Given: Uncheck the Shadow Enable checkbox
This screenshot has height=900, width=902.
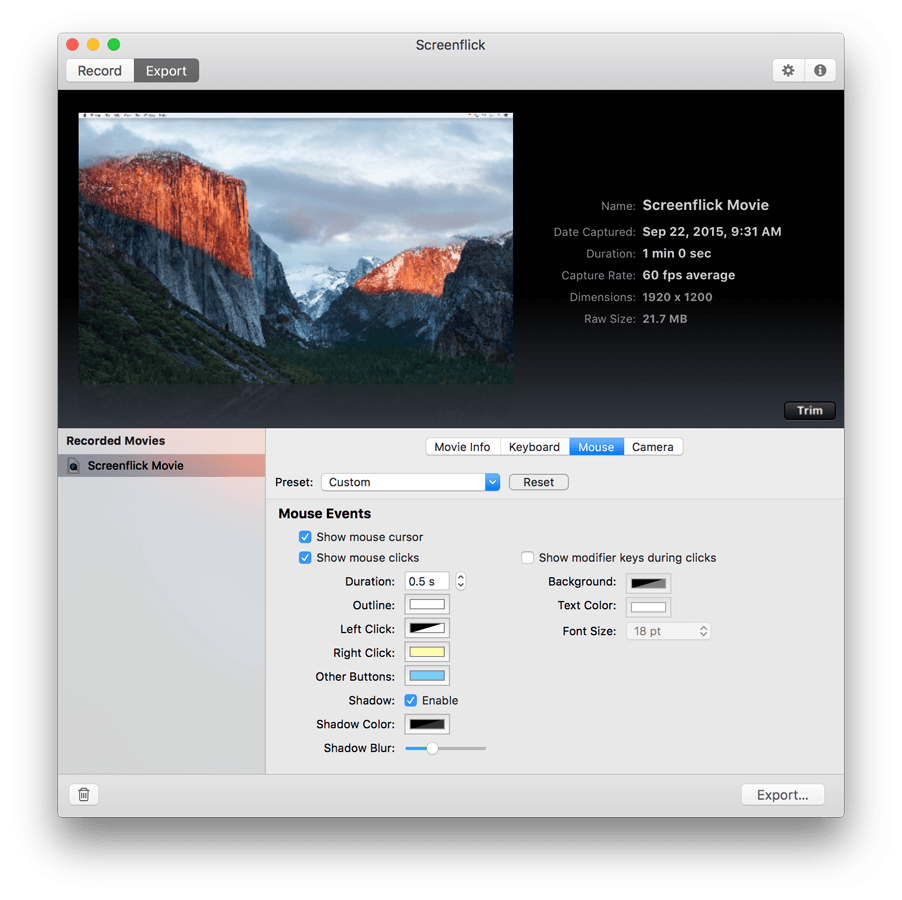Looking at the screenshot, I should click(411, 701).
